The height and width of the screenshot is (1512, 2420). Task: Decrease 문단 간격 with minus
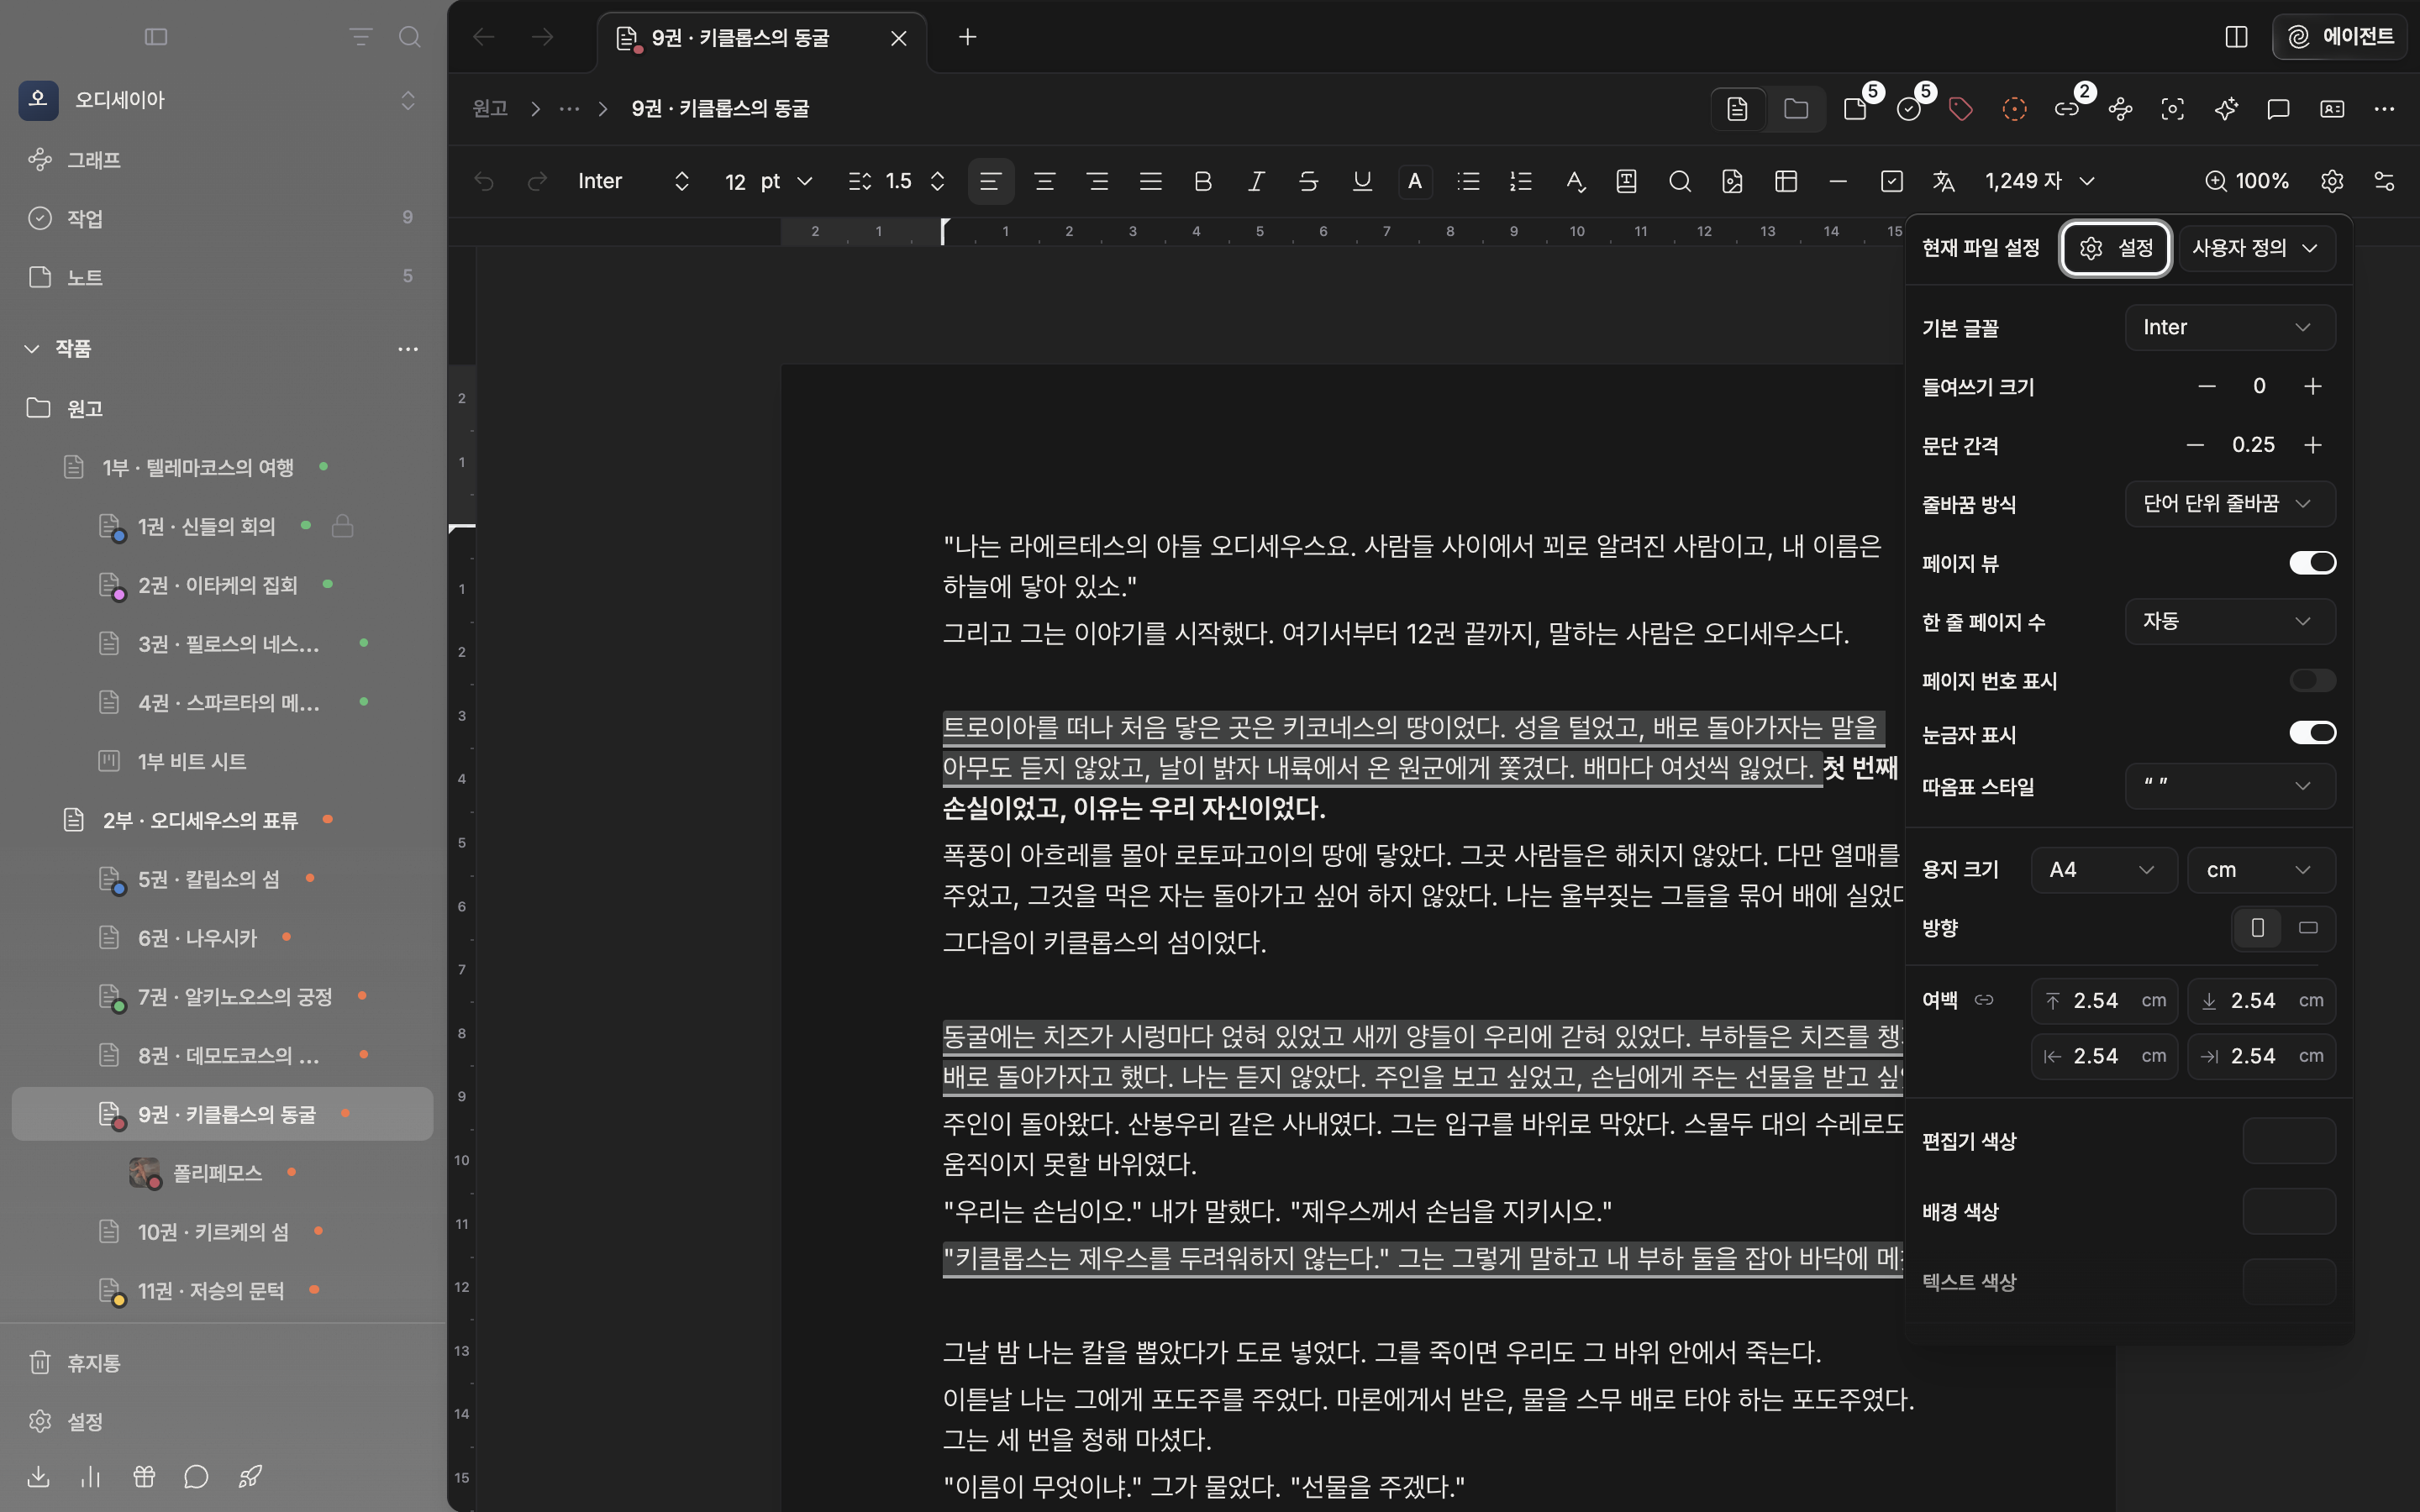[x=2195, y=445]
